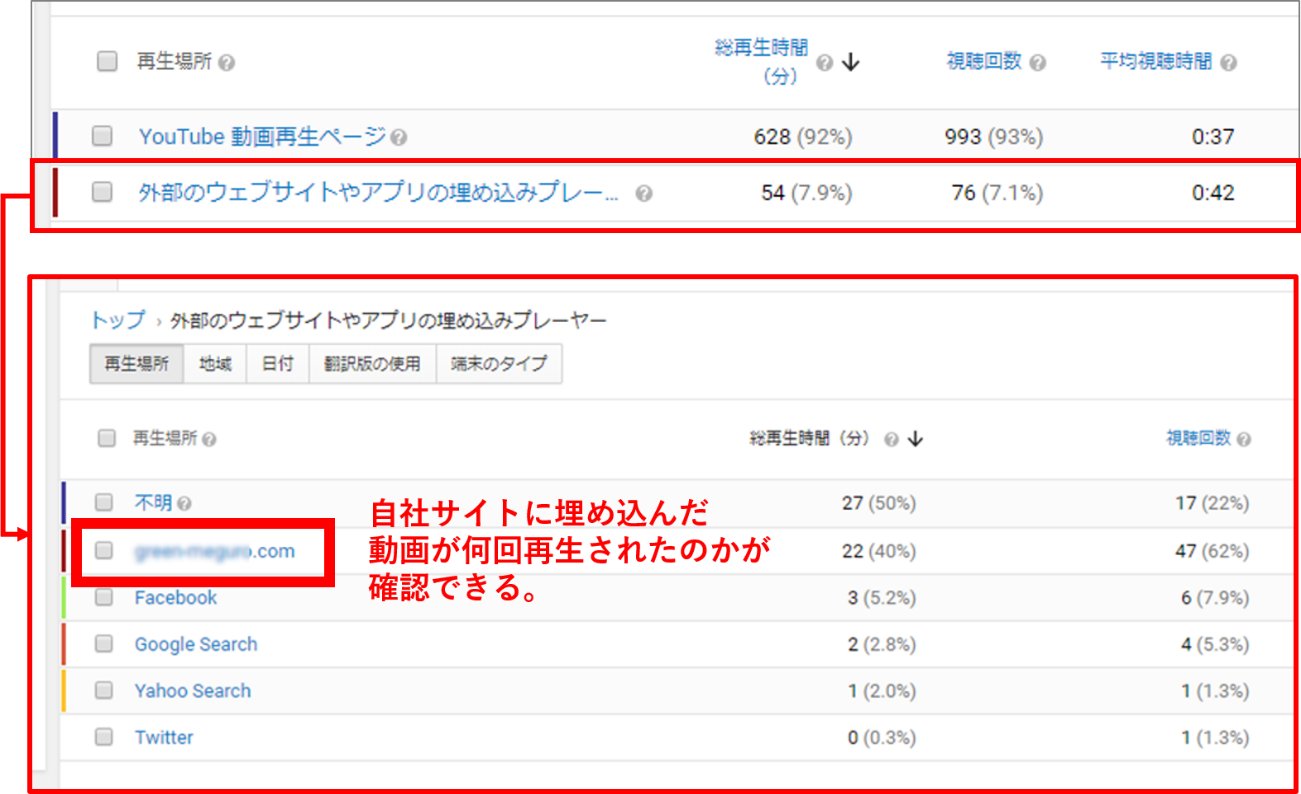Click help icon beside lower 視聴回数 header
The image size is (1301, 794).
click(1242, 439)
